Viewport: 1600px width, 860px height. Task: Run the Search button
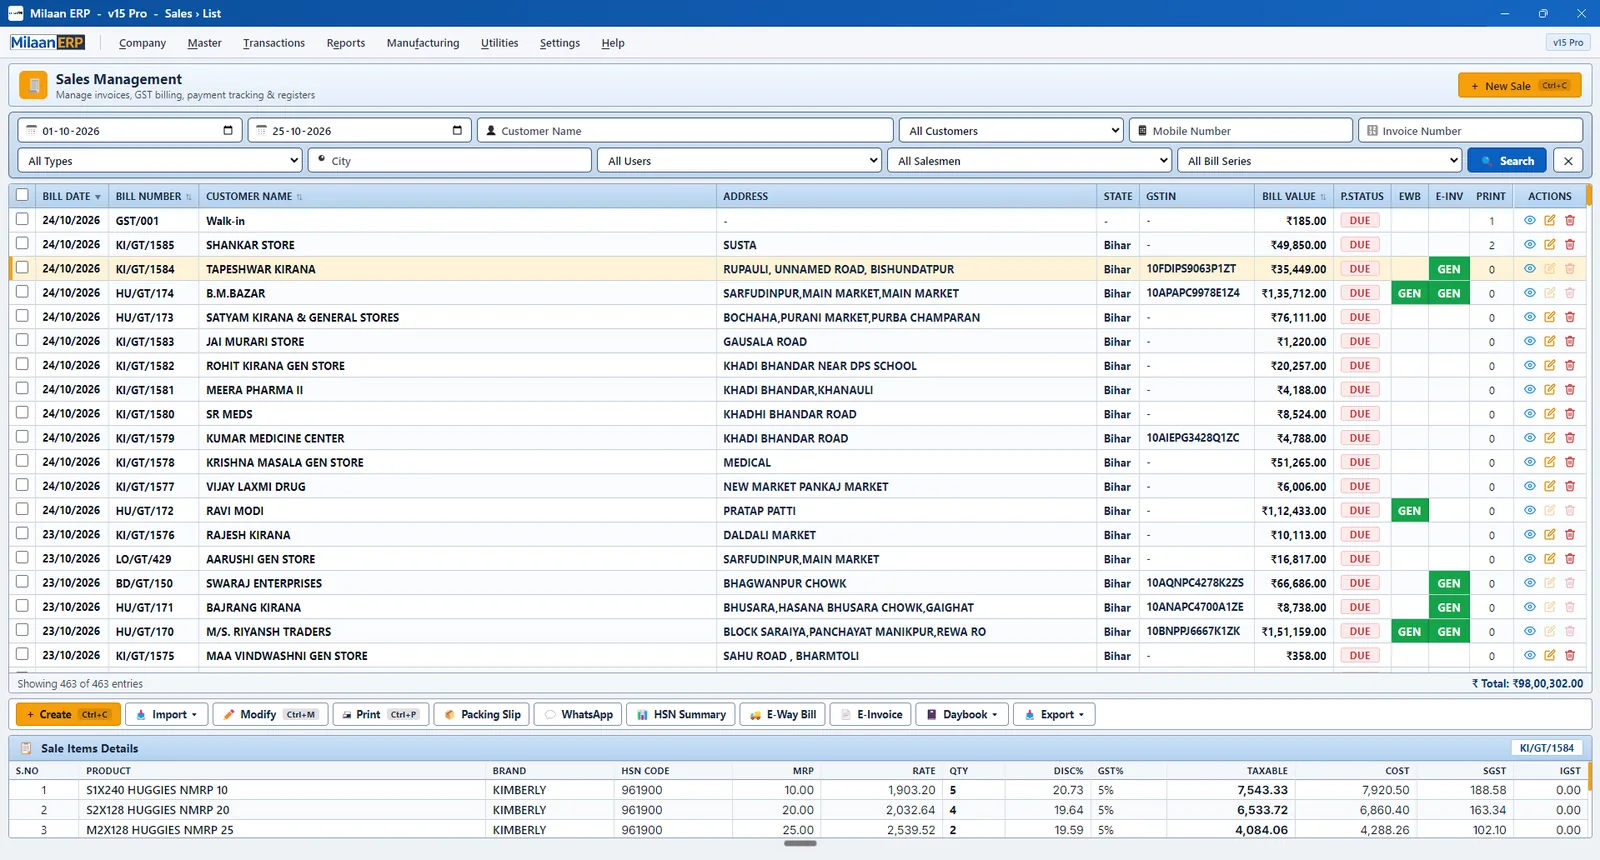pos(1507,161)
